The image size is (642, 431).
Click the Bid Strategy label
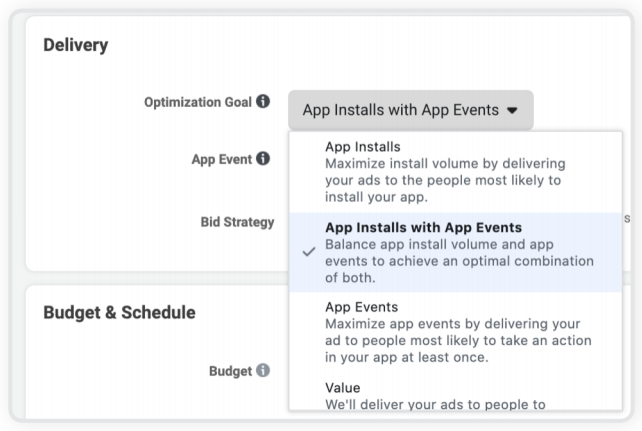point(237,222)
